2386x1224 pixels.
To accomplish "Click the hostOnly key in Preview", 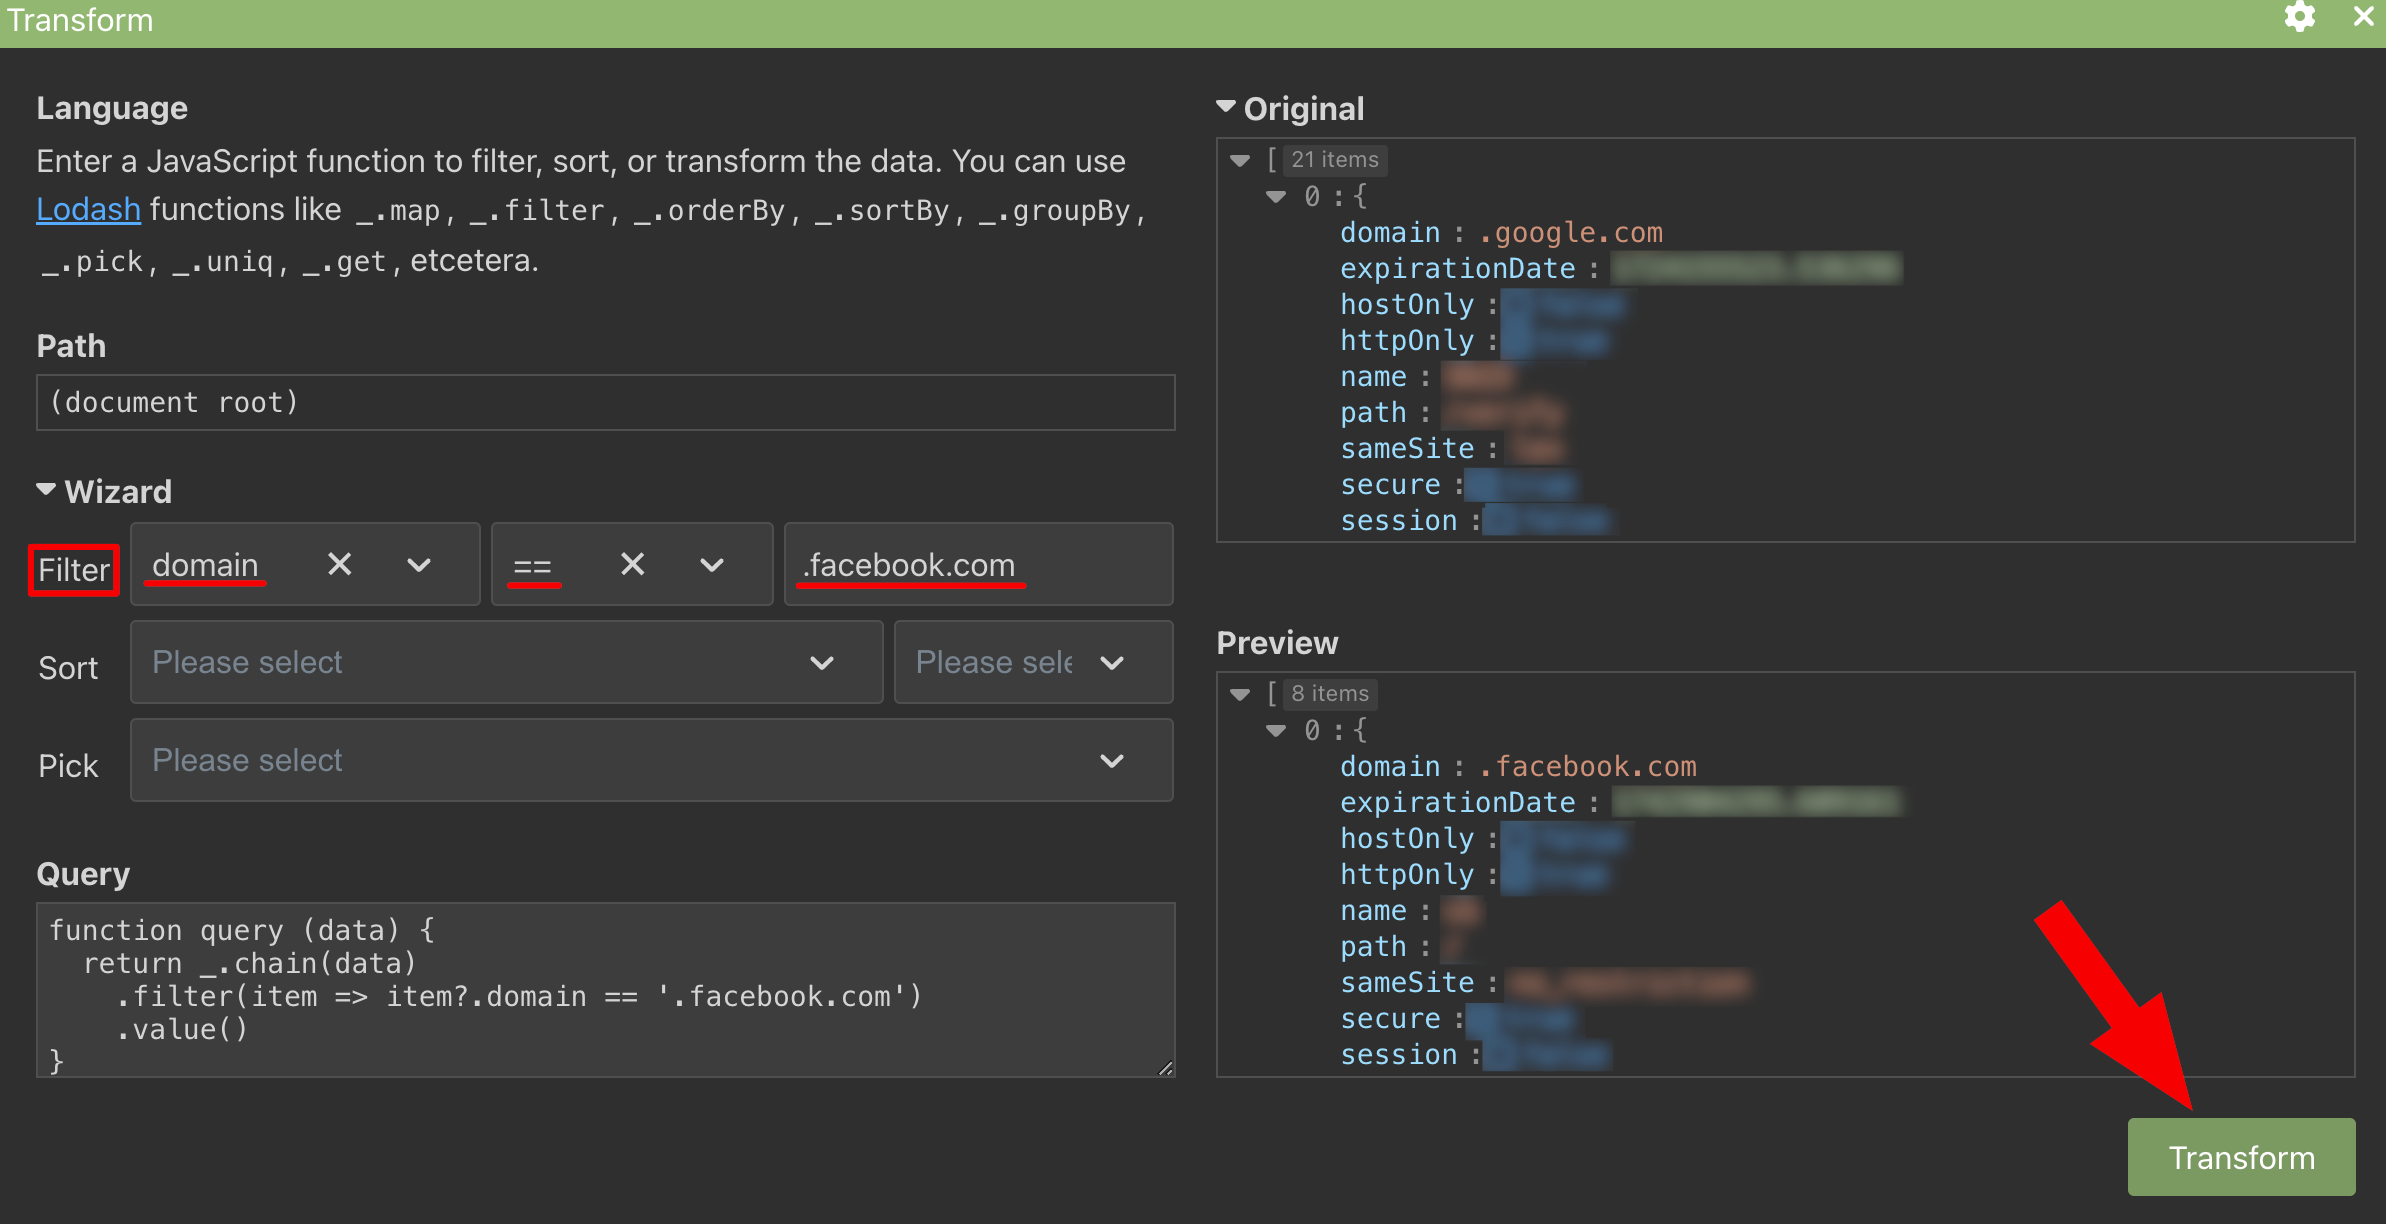I will click(x=1407, y=838).
